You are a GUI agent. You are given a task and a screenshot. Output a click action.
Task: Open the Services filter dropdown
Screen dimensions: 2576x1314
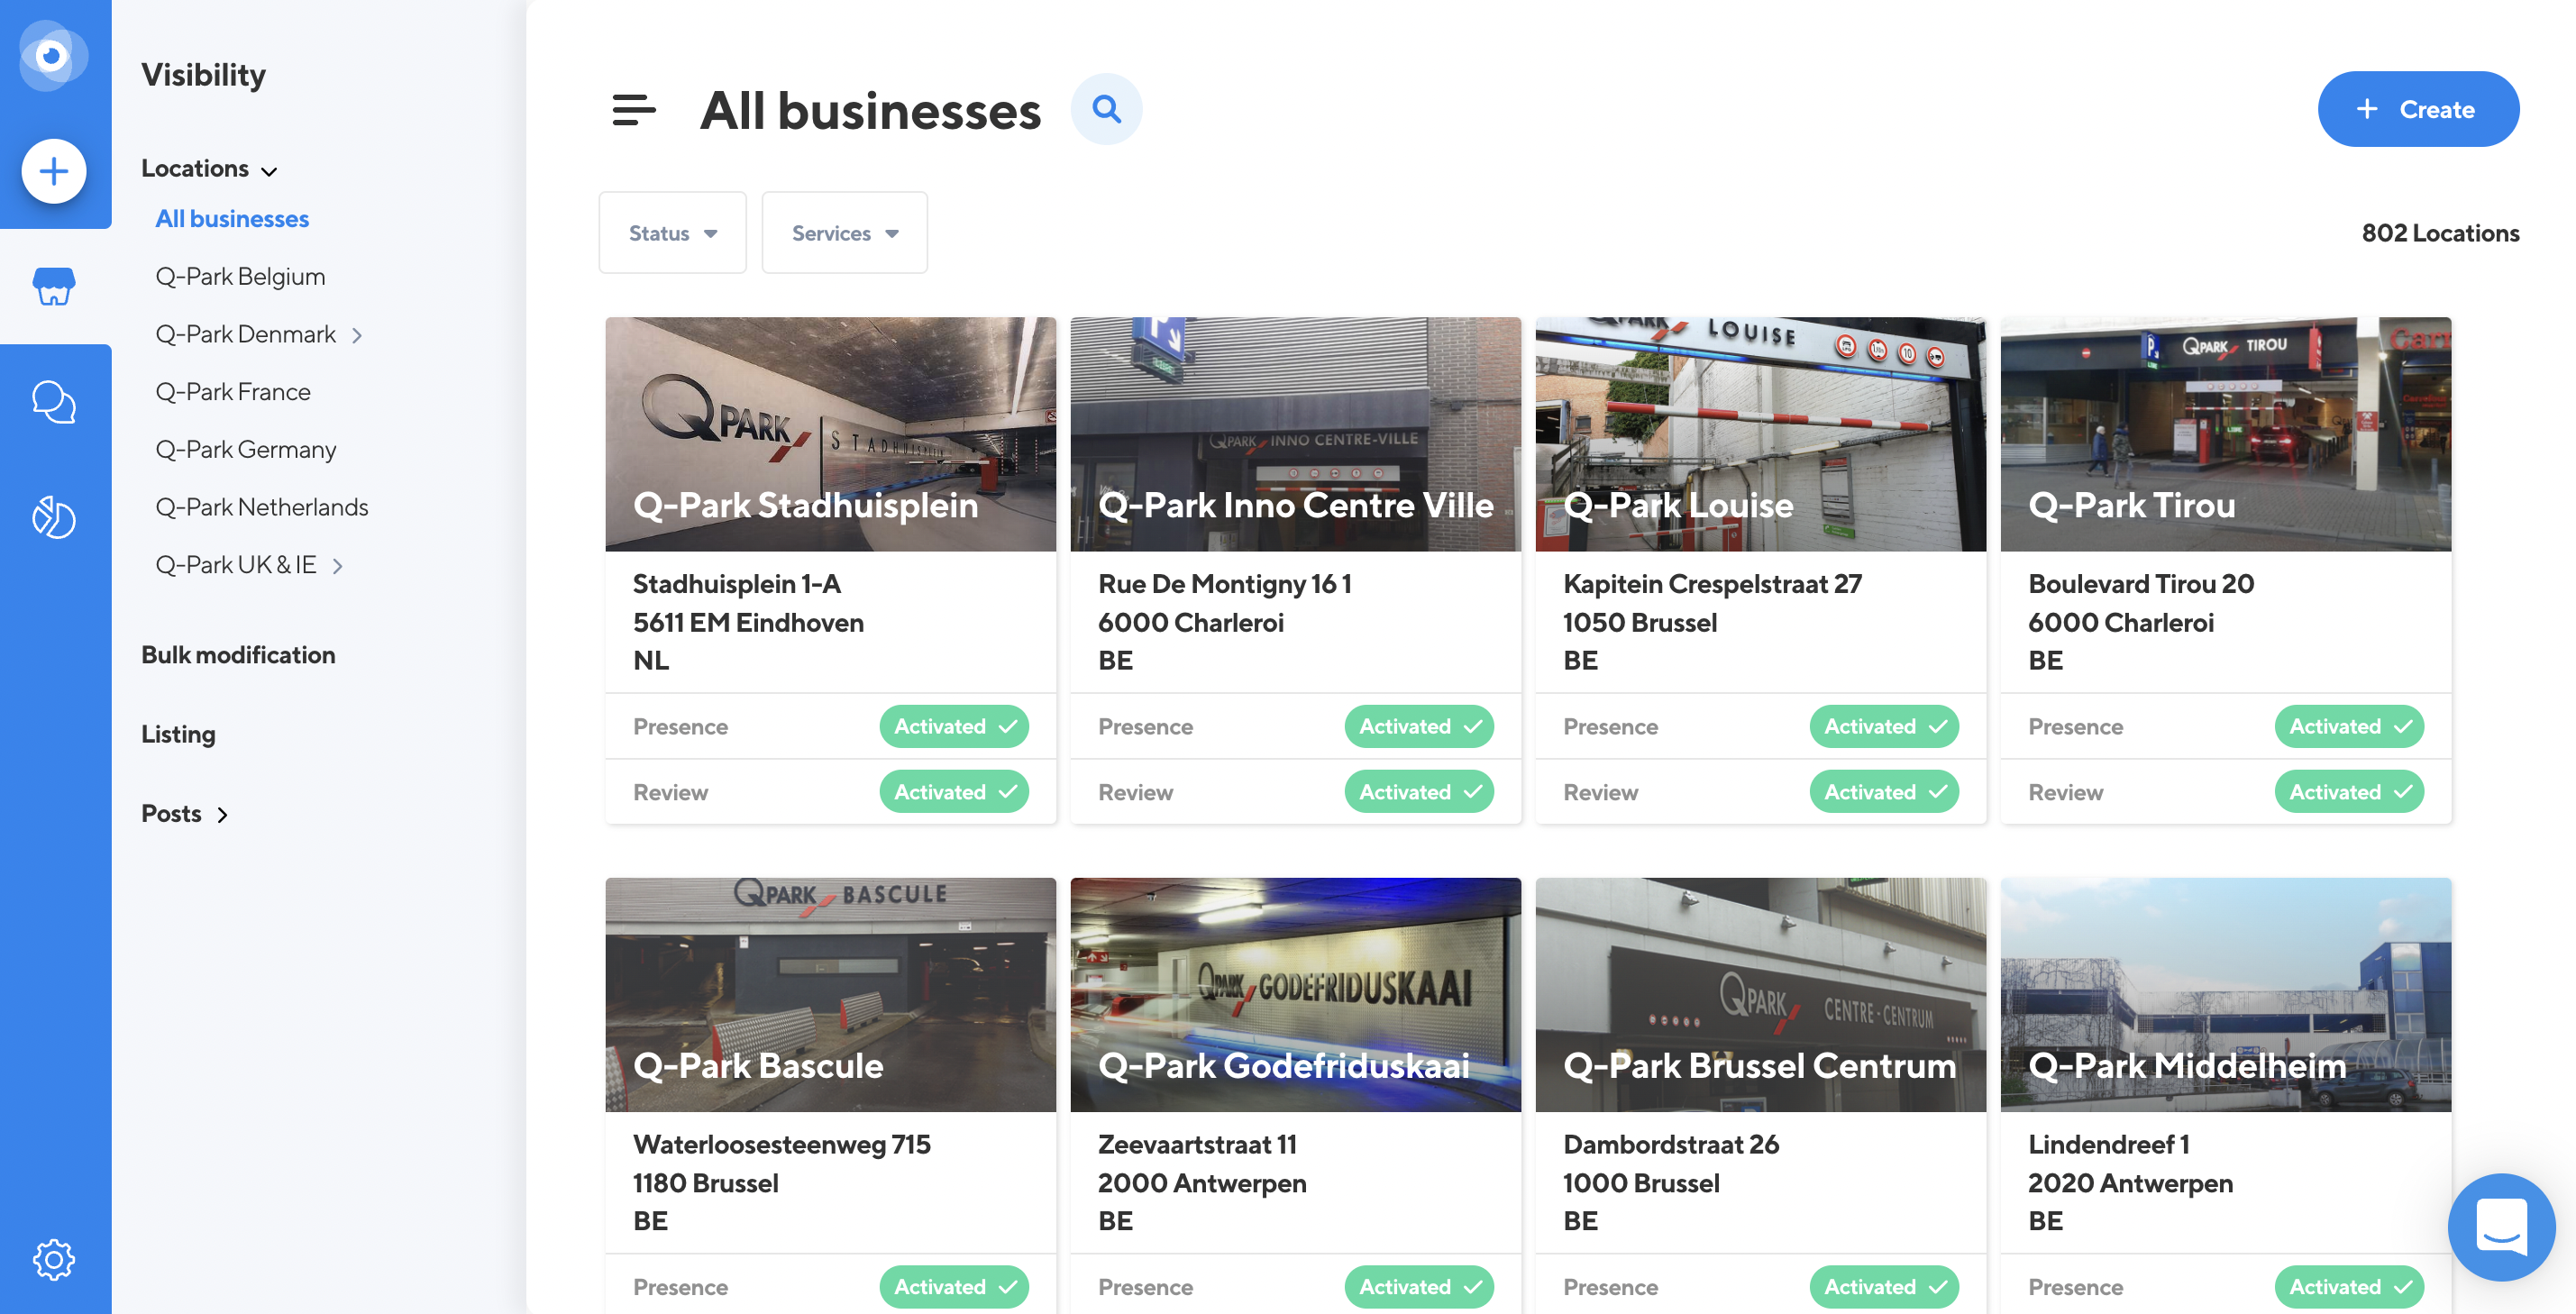coord(844,233)
